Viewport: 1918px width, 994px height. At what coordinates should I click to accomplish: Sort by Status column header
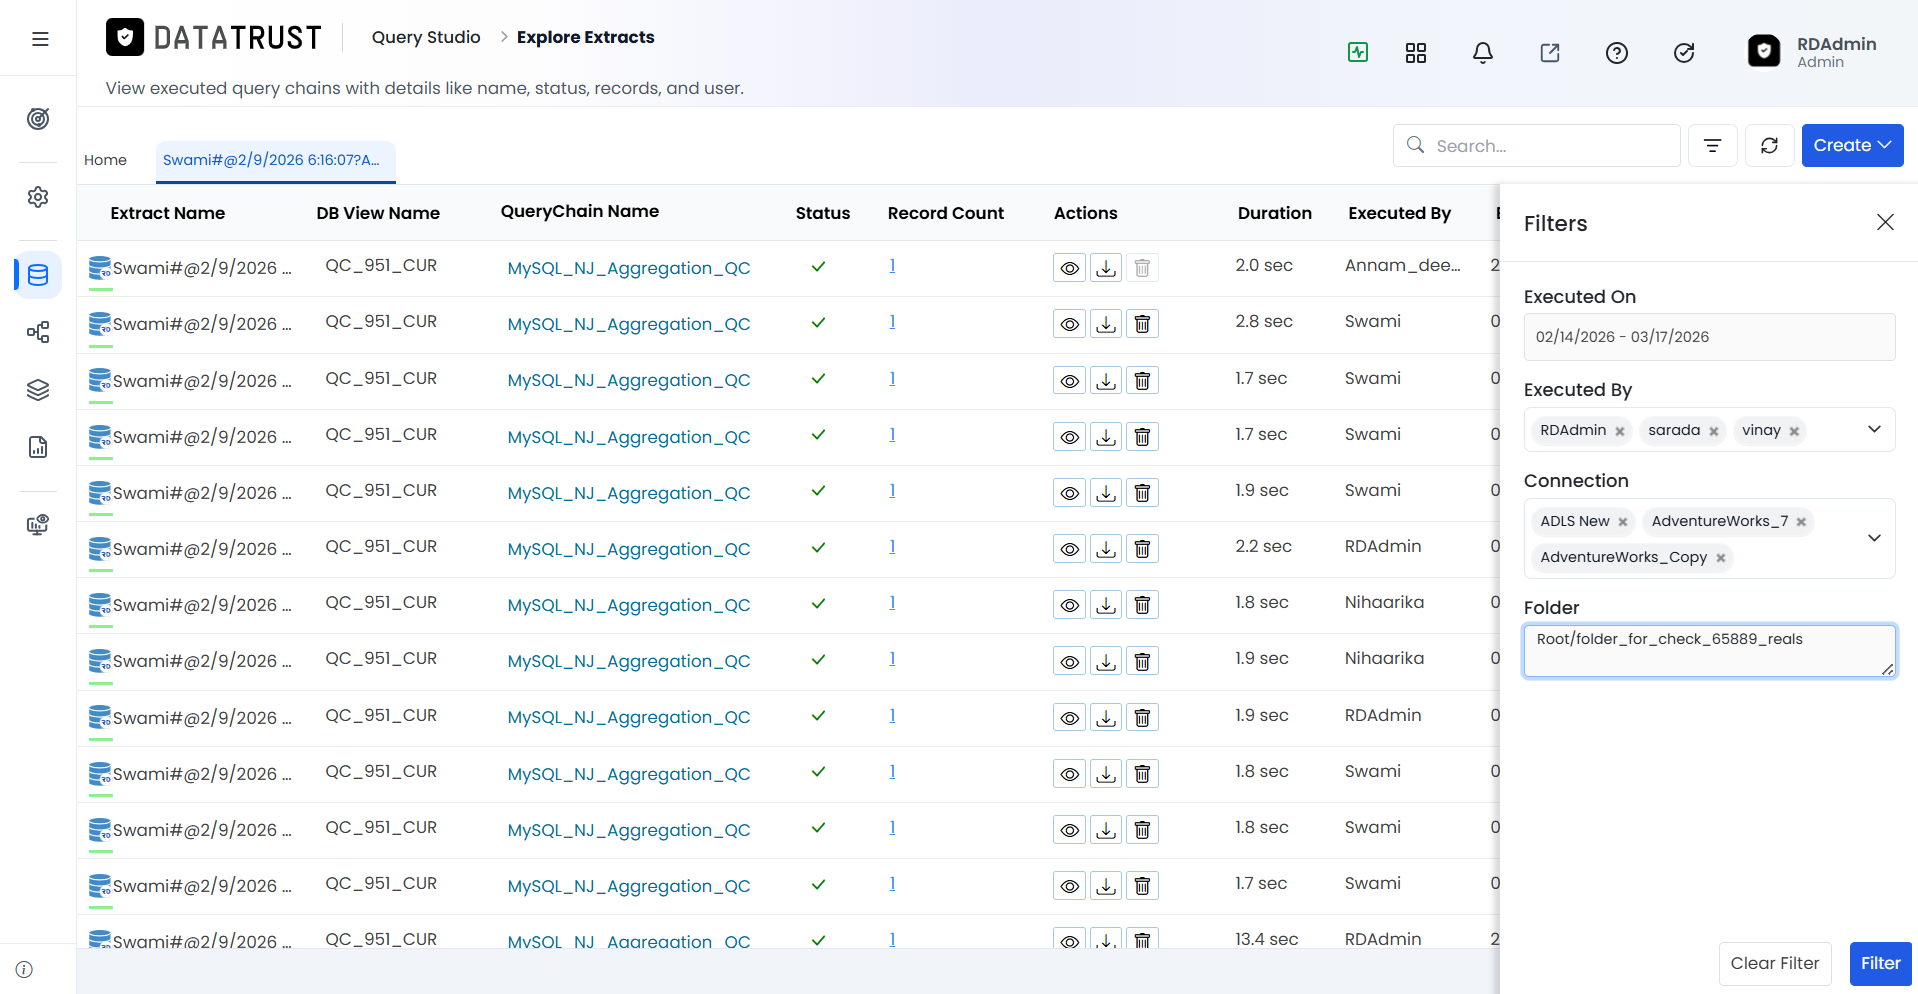(823, 213)
